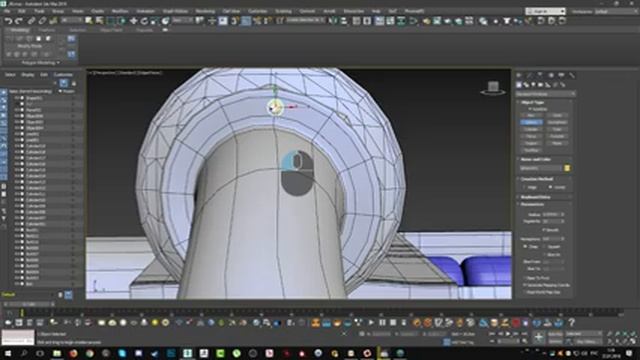Click the question mark help icon in bottom toolbar

coord(571,322)
